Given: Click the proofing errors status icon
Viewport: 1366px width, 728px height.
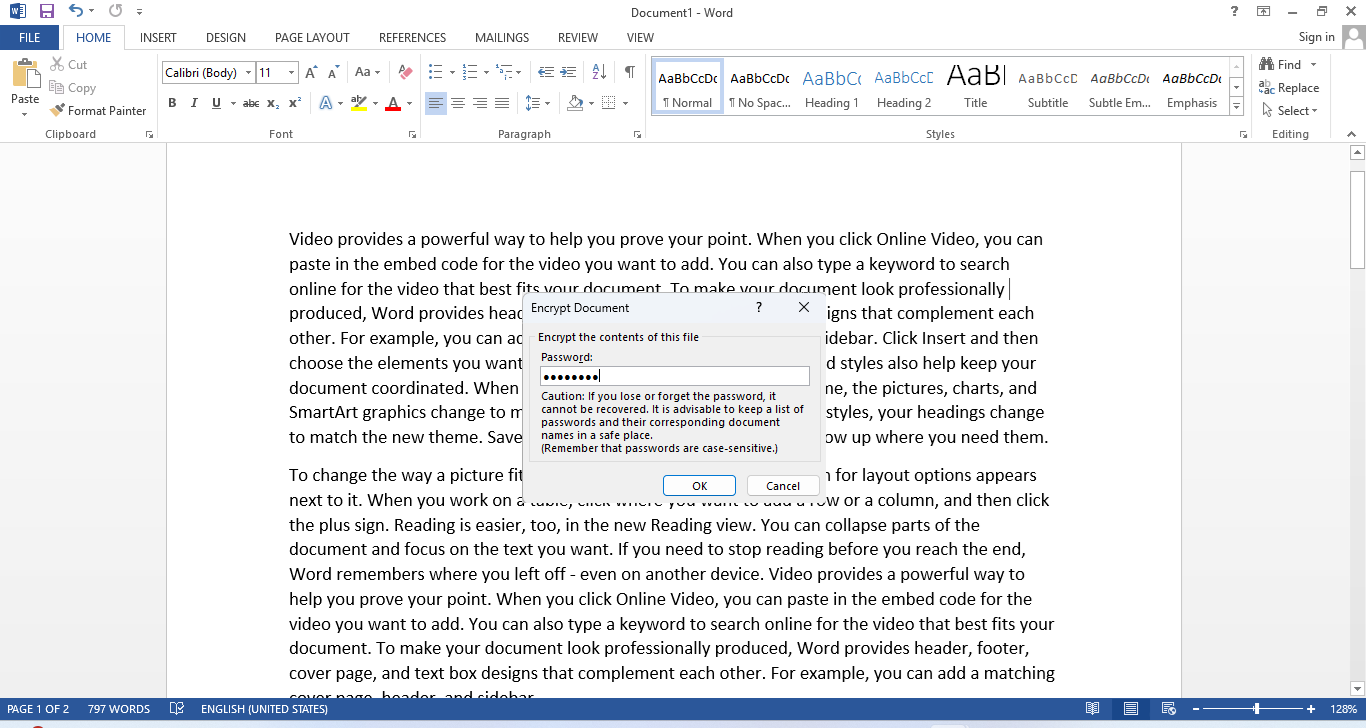Looking at the screenshot, I should pyautogui.click(x=176, y=709).
